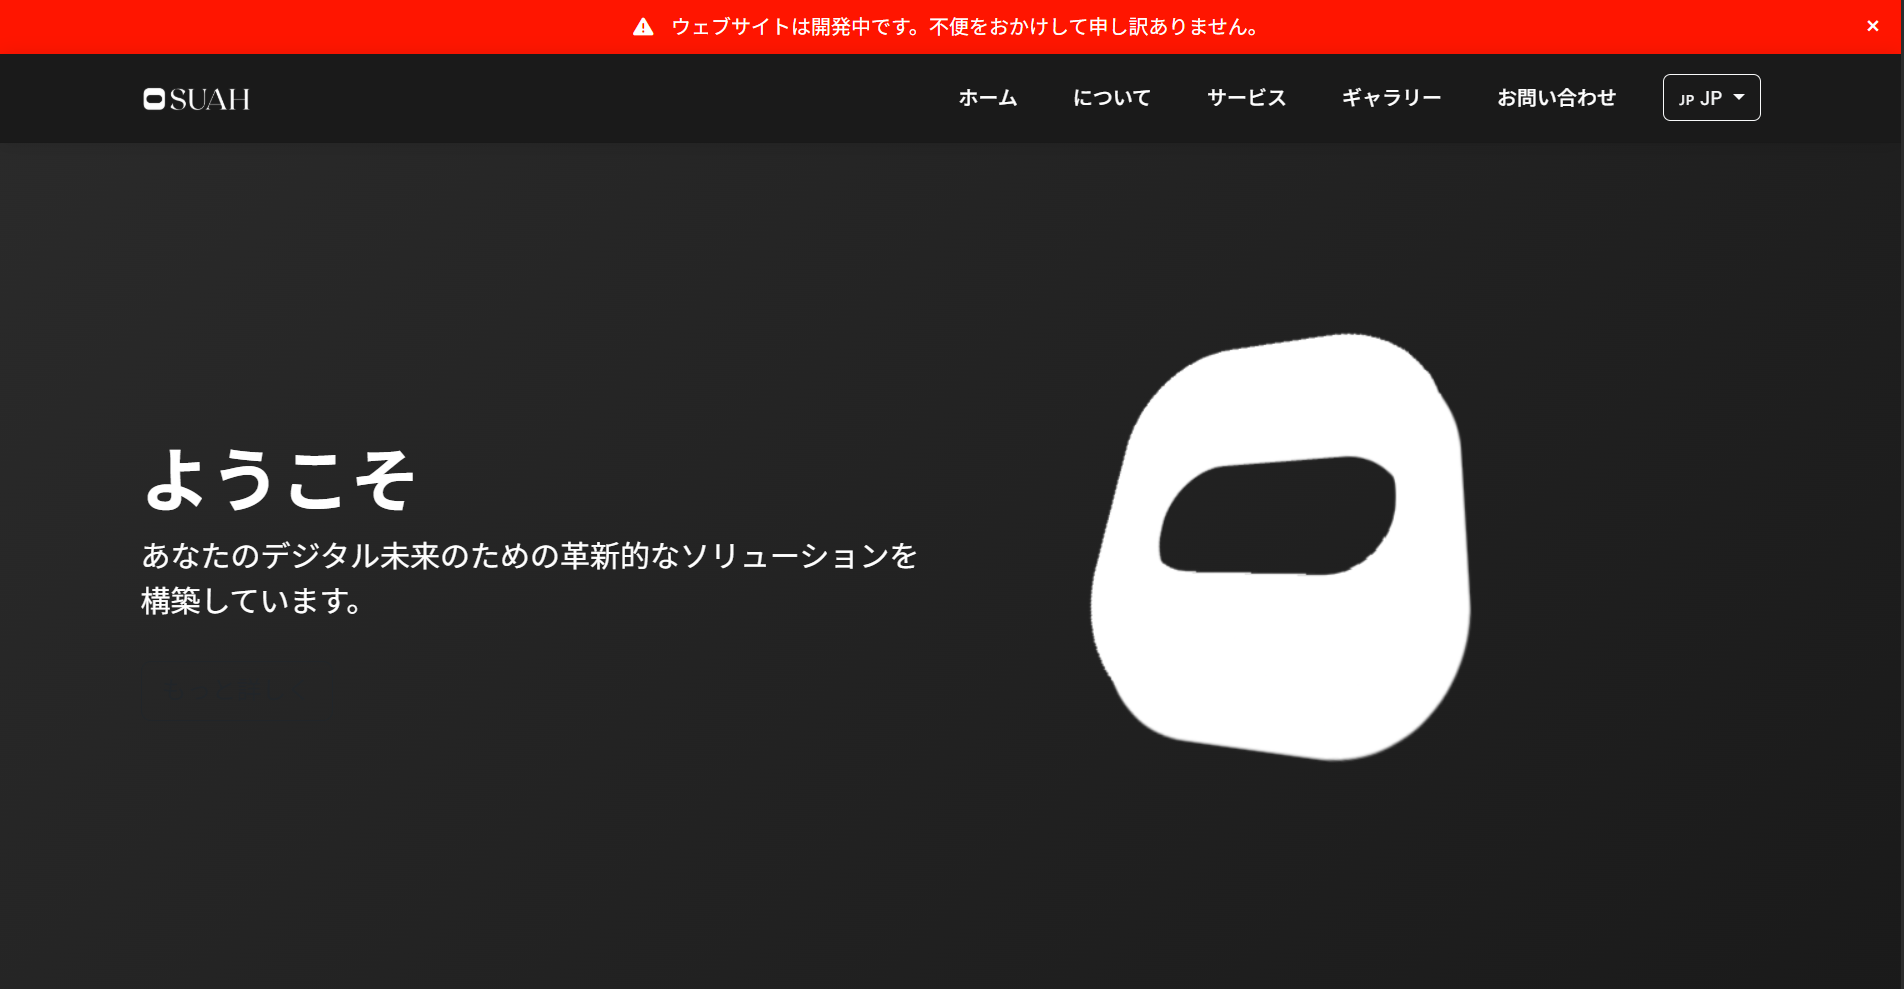Click the 不便をおかけして申し訳ありません apology text
1904x989 pixels.
(1094, 27)
